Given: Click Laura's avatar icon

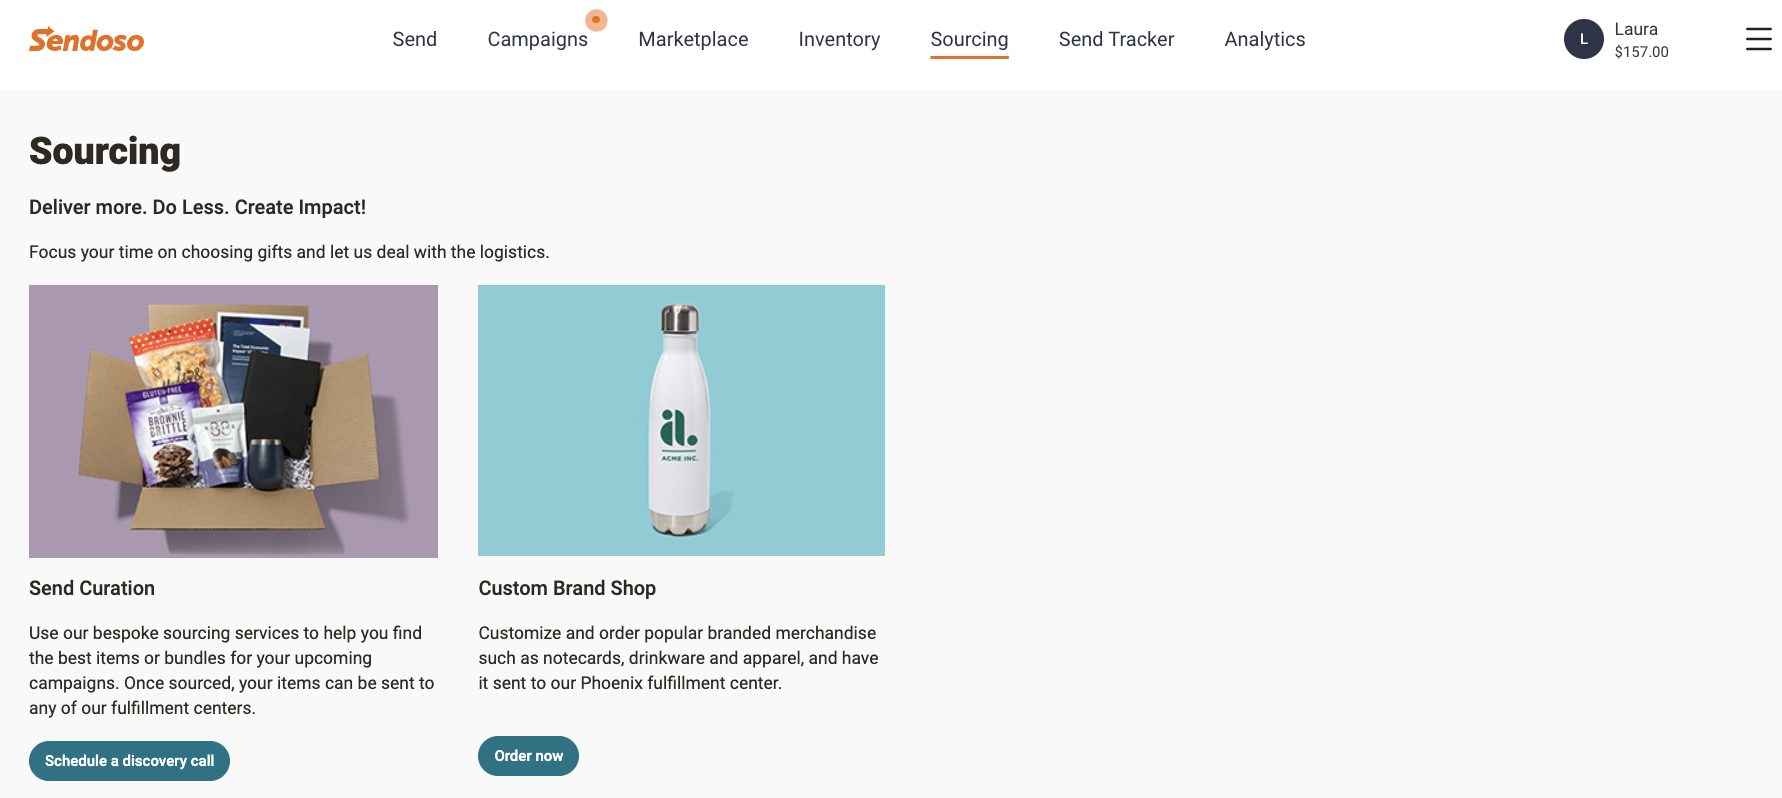Looking at the screenshot, I should click(x=1583, y=39).
